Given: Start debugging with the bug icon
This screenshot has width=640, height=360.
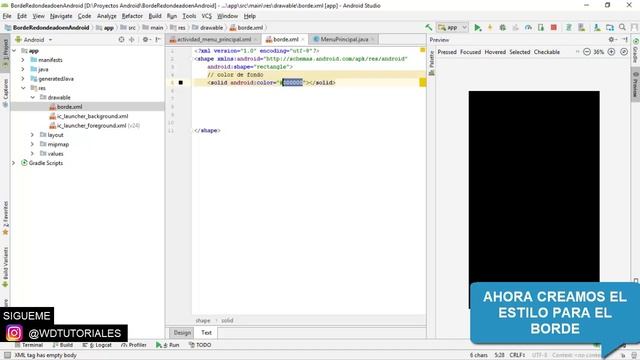Looking at the screenshot, I should [502, 27].
